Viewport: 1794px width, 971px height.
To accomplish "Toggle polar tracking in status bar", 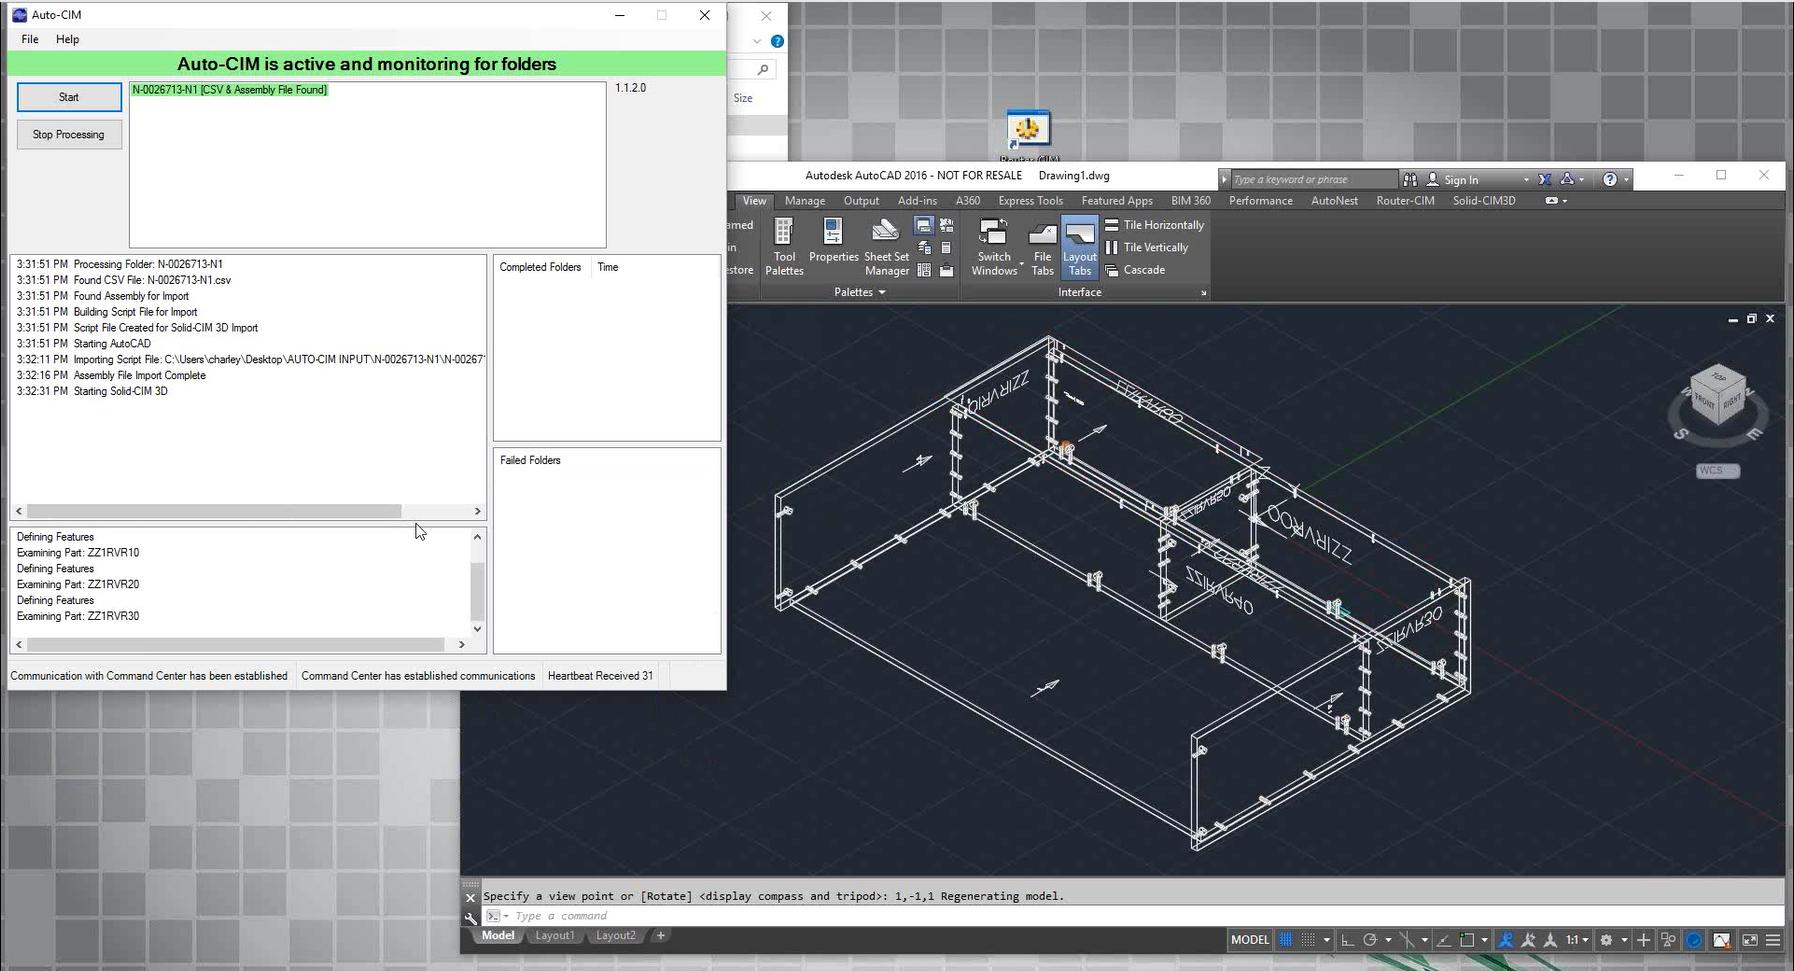I will pyautogui.click(x=1370, y=940).
